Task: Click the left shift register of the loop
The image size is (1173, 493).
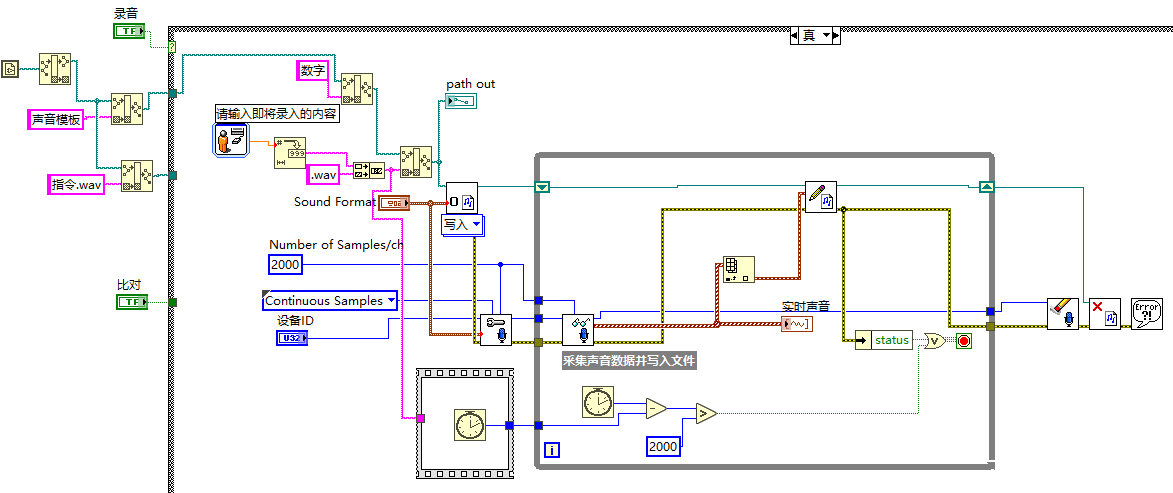Action: (542, 187)
